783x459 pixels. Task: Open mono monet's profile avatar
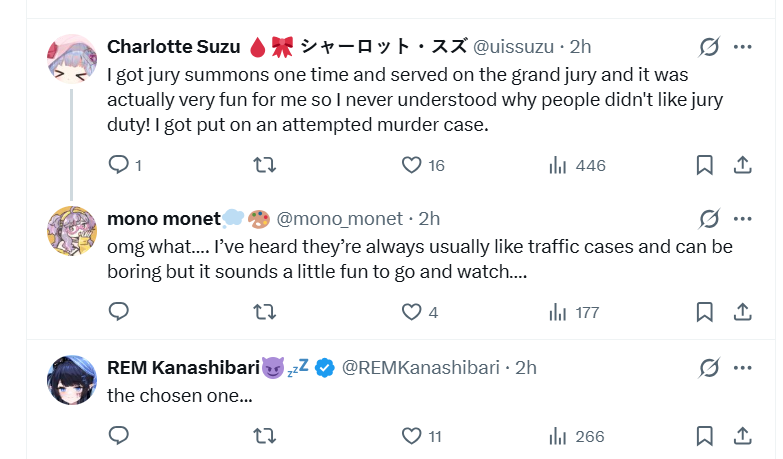pyautogui.click(x=72, y=231)
